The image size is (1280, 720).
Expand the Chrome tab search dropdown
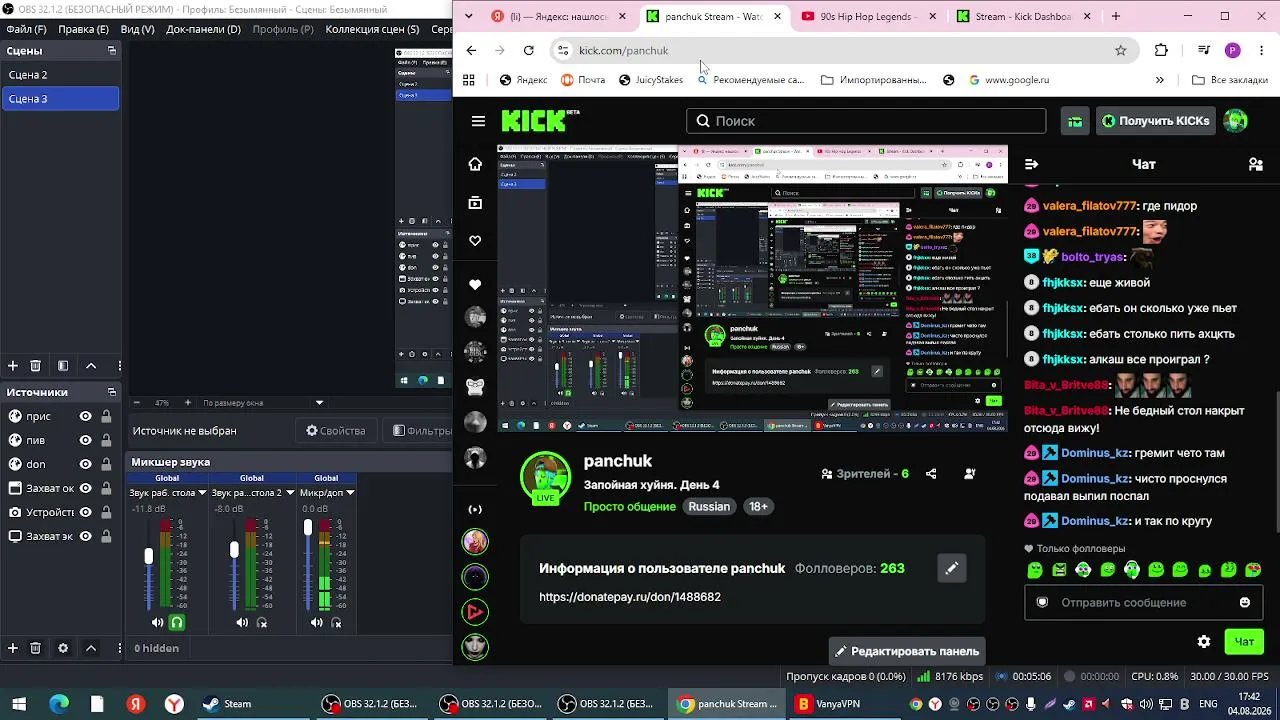469,16
